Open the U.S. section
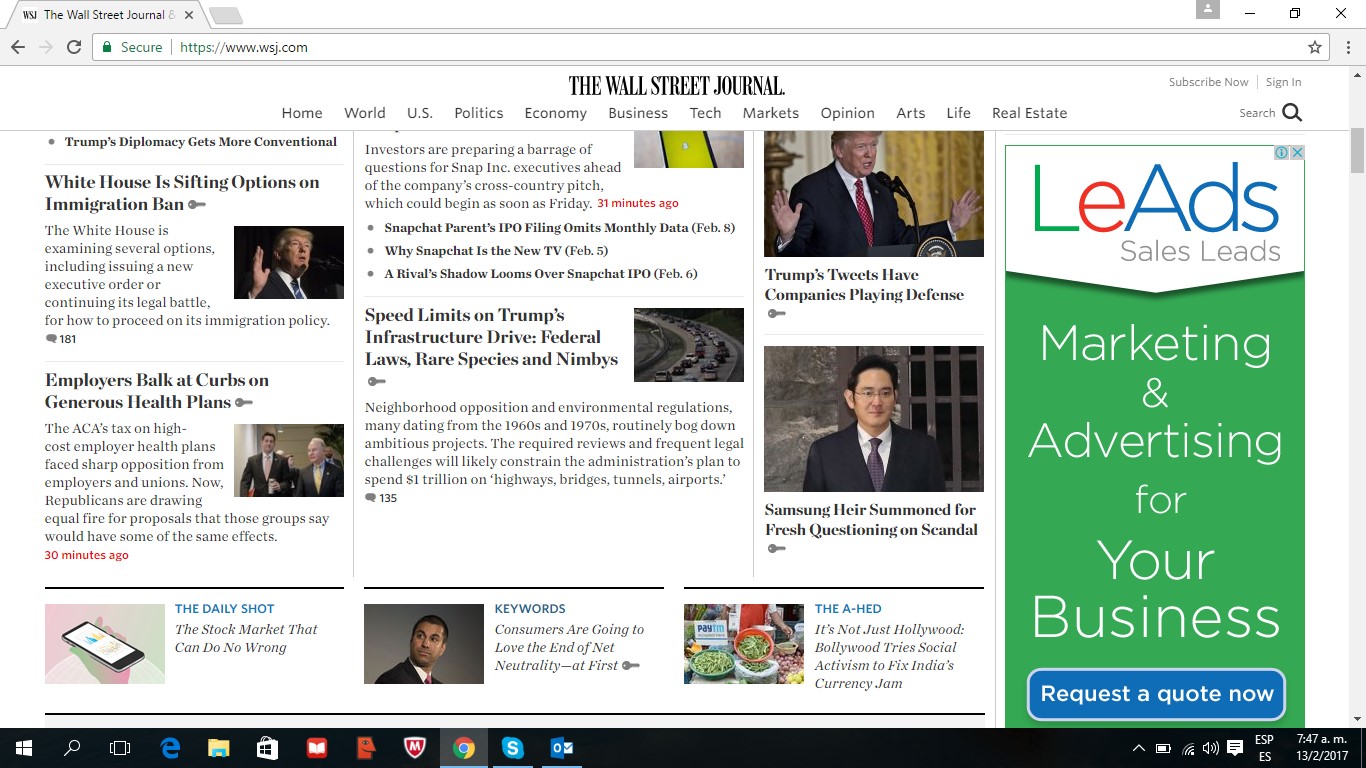The height and width of the screenshot is (768, 1366). click(x=420, y=113)
